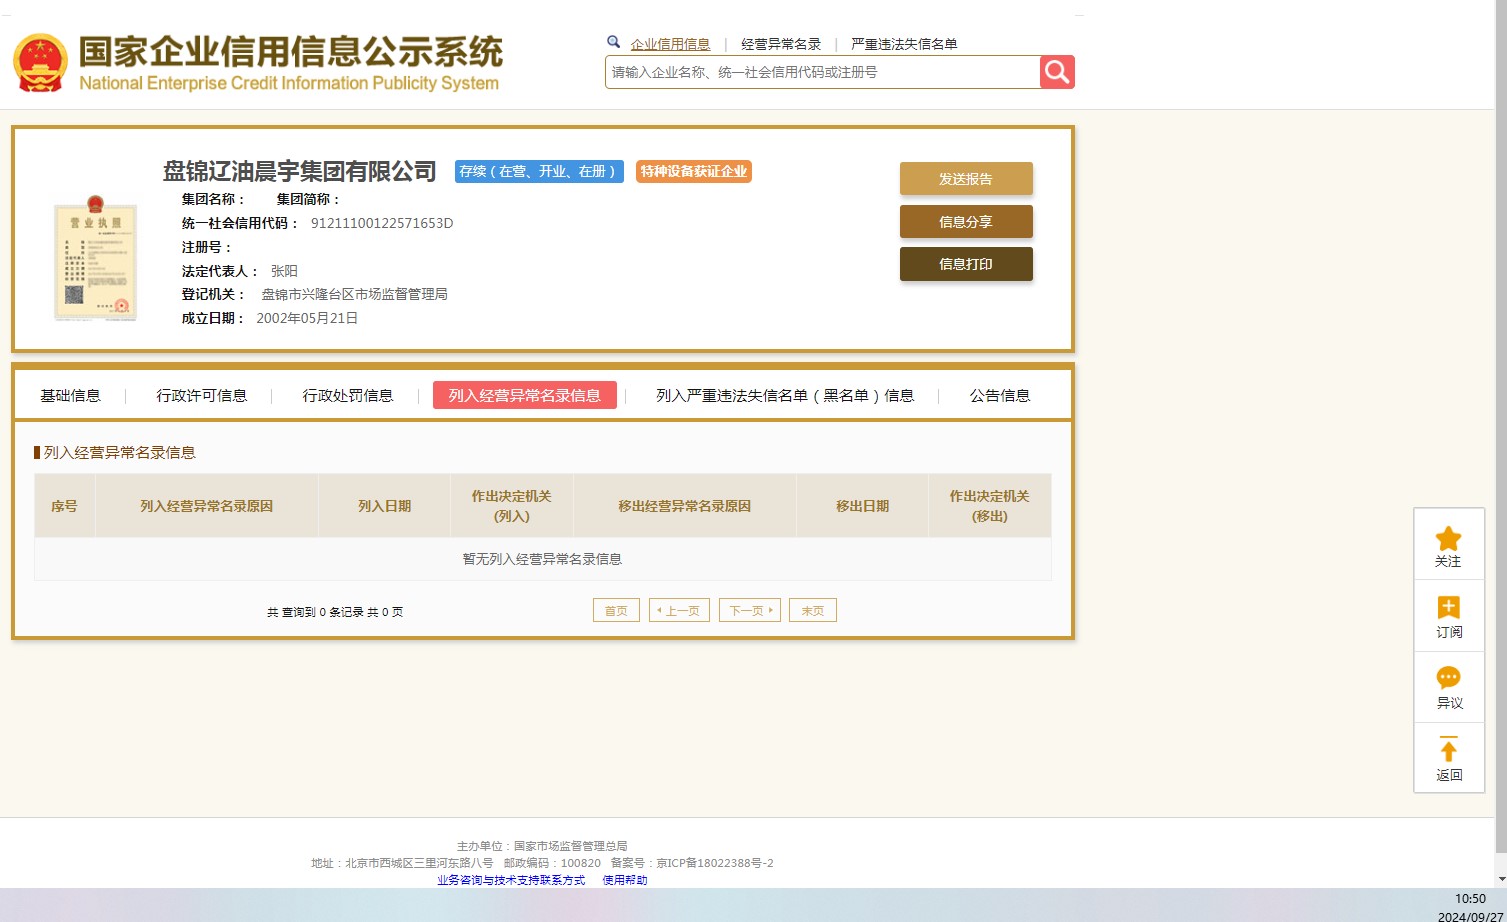Click the 上一页 previous page button
1507x922 pixels.
click(680, 611)
